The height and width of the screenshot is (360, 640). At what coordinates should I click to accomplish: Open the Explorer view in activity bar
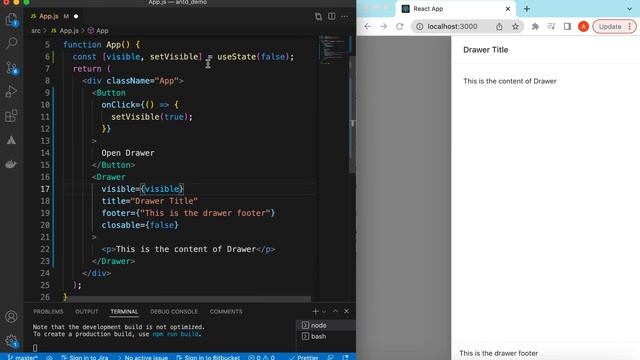click(11, 19)
